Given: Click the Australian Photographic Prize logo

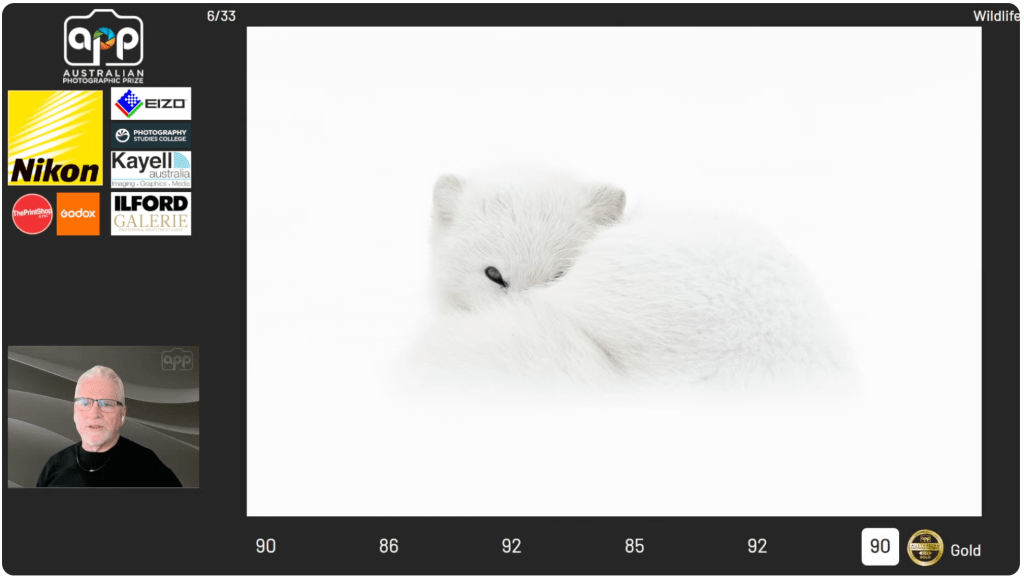Looking at the screenshot, I should tap(104, 47).
